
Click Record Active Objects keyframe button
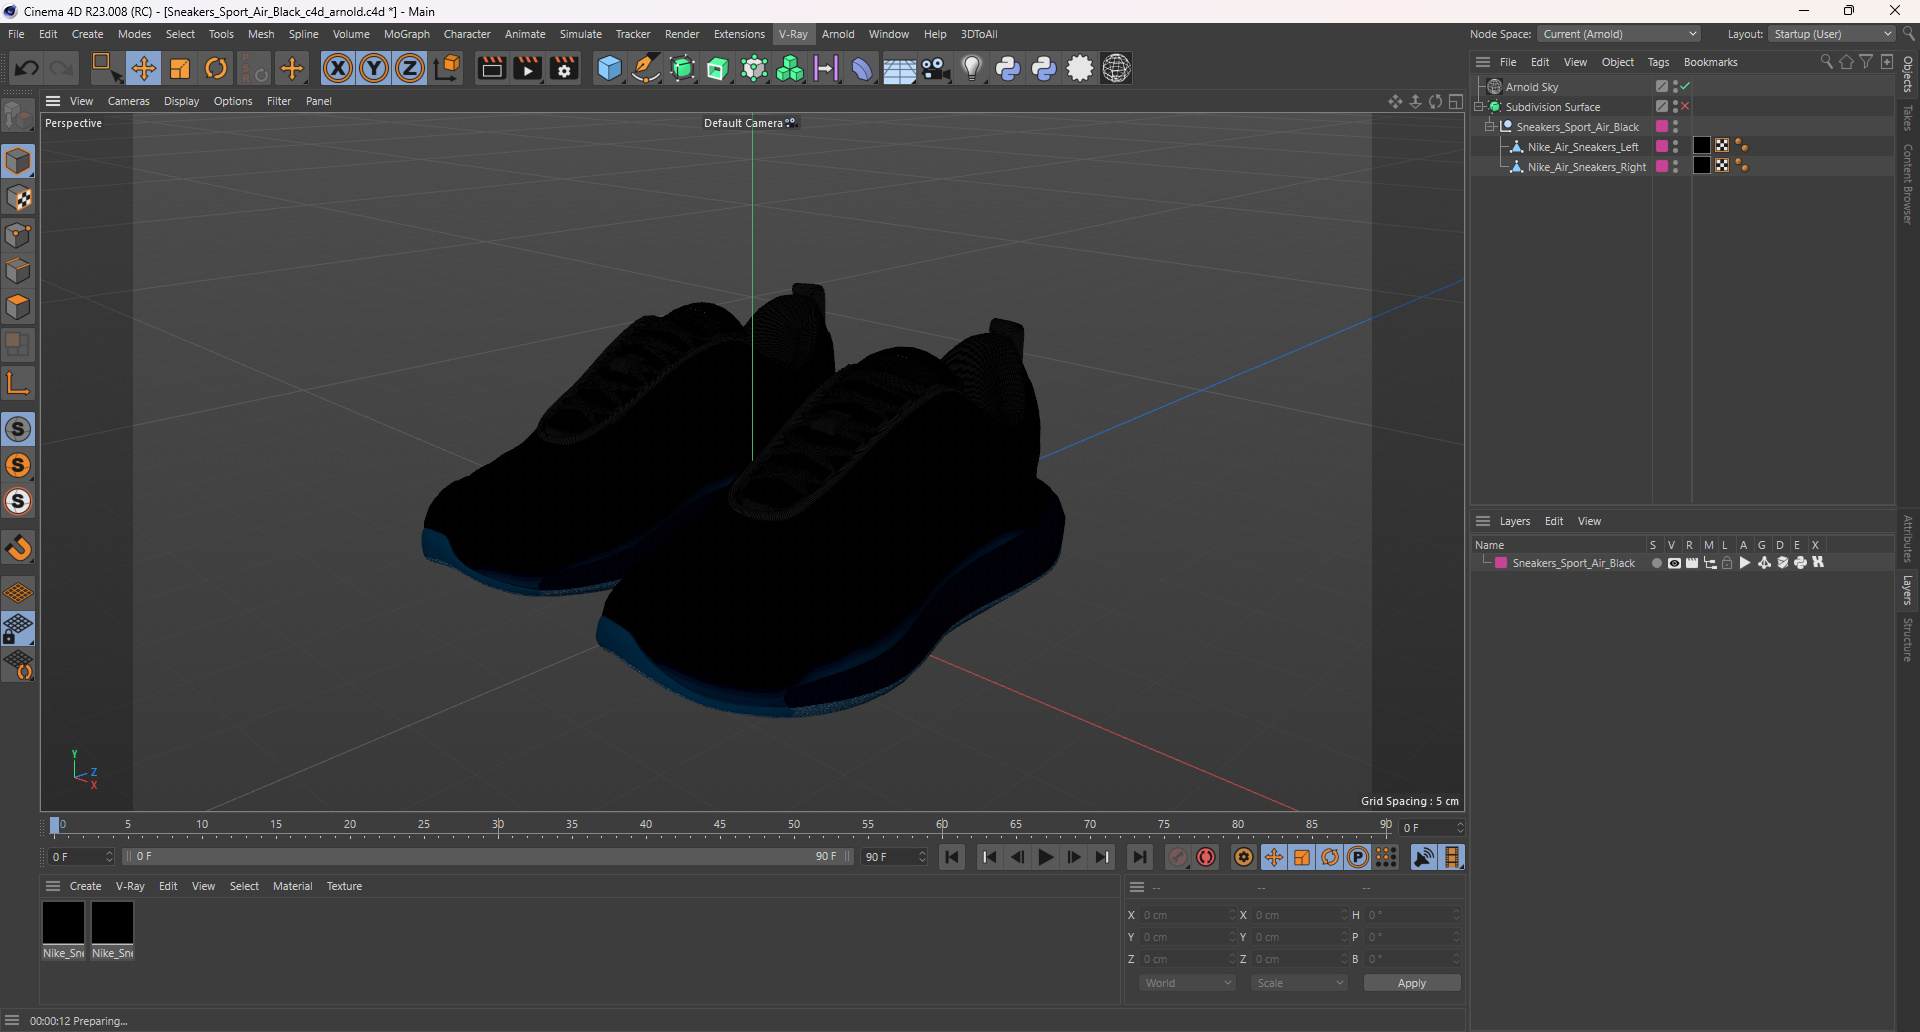[x=1178, y=857]
